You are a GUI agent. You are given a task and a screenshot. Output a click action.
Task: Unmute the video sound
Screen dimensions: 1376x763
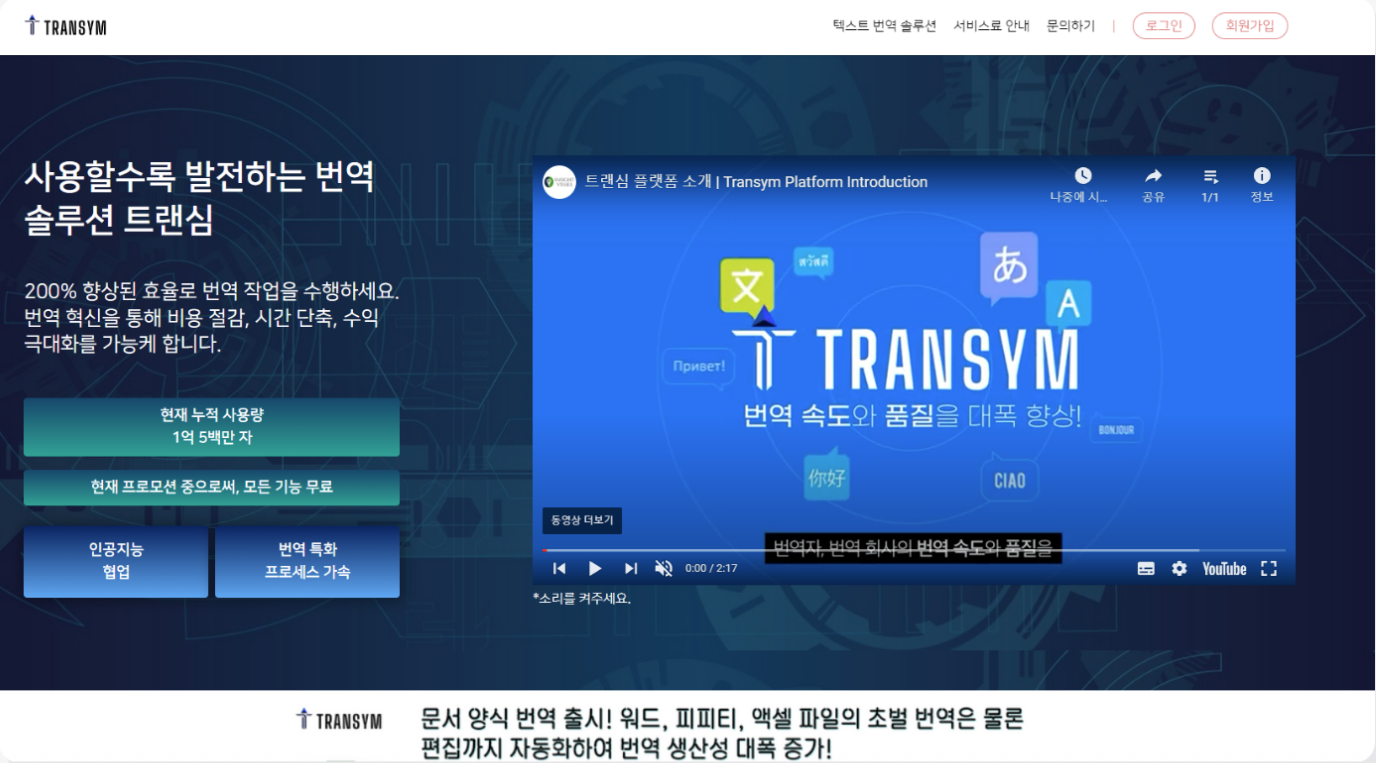663,569
